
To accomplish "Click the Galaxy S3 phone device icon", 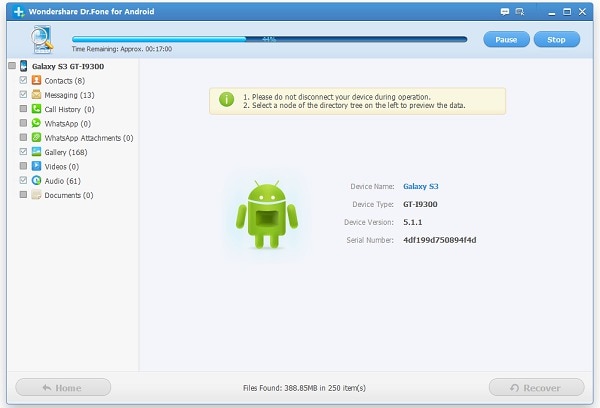I will (24, 66).
